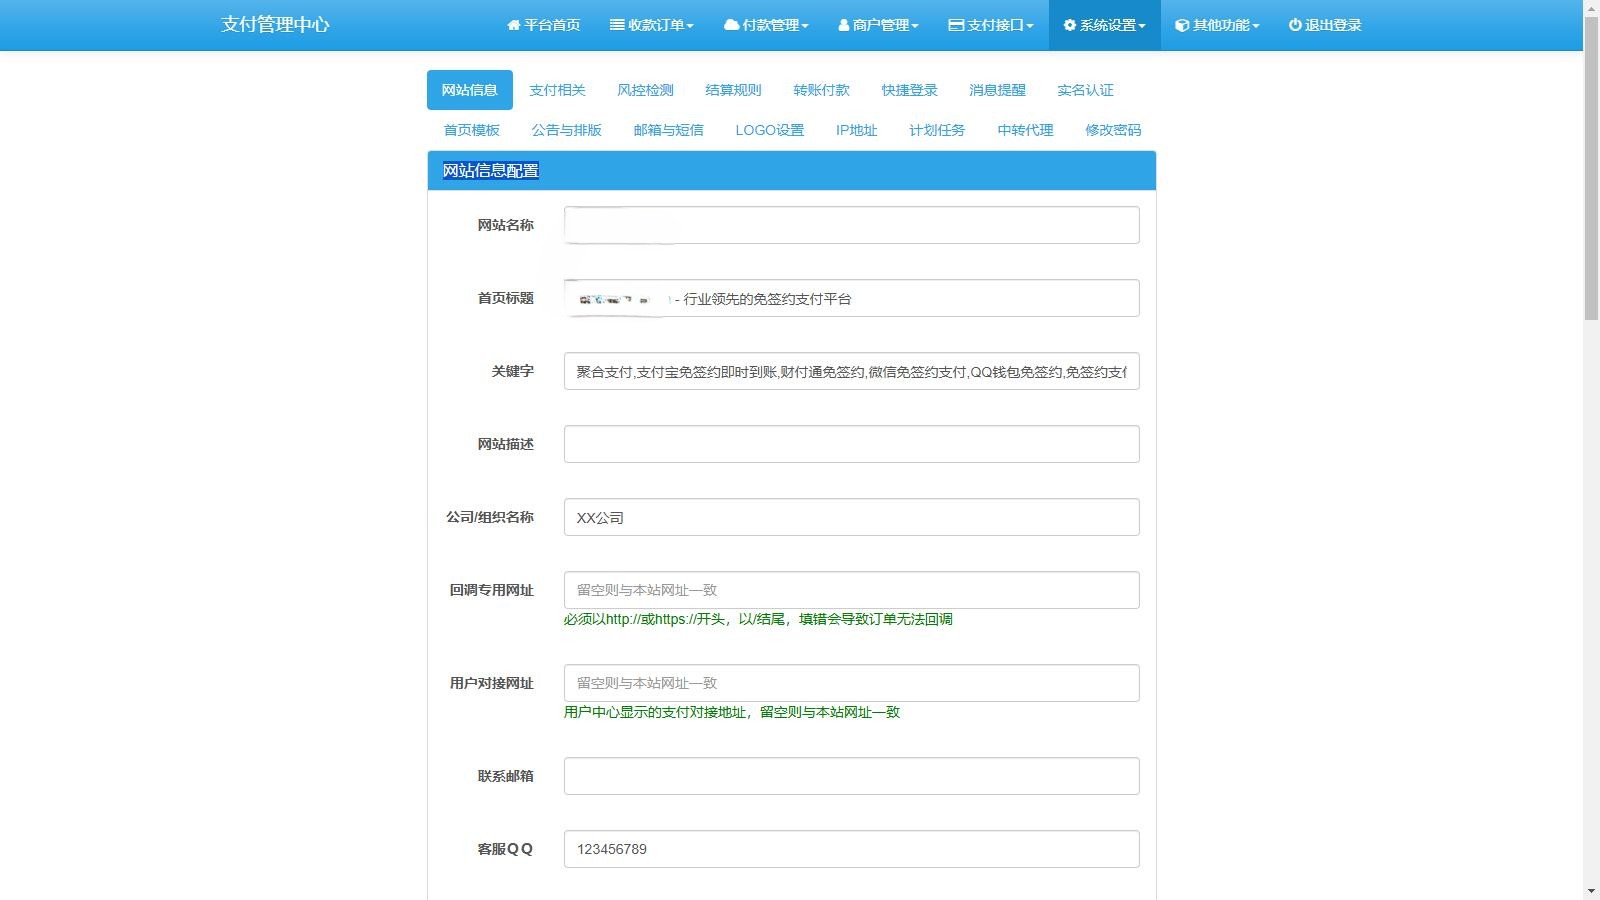Click the cube icon beside 其他功能
This screenshot has height=900, width=1600.
(1182, 25)
